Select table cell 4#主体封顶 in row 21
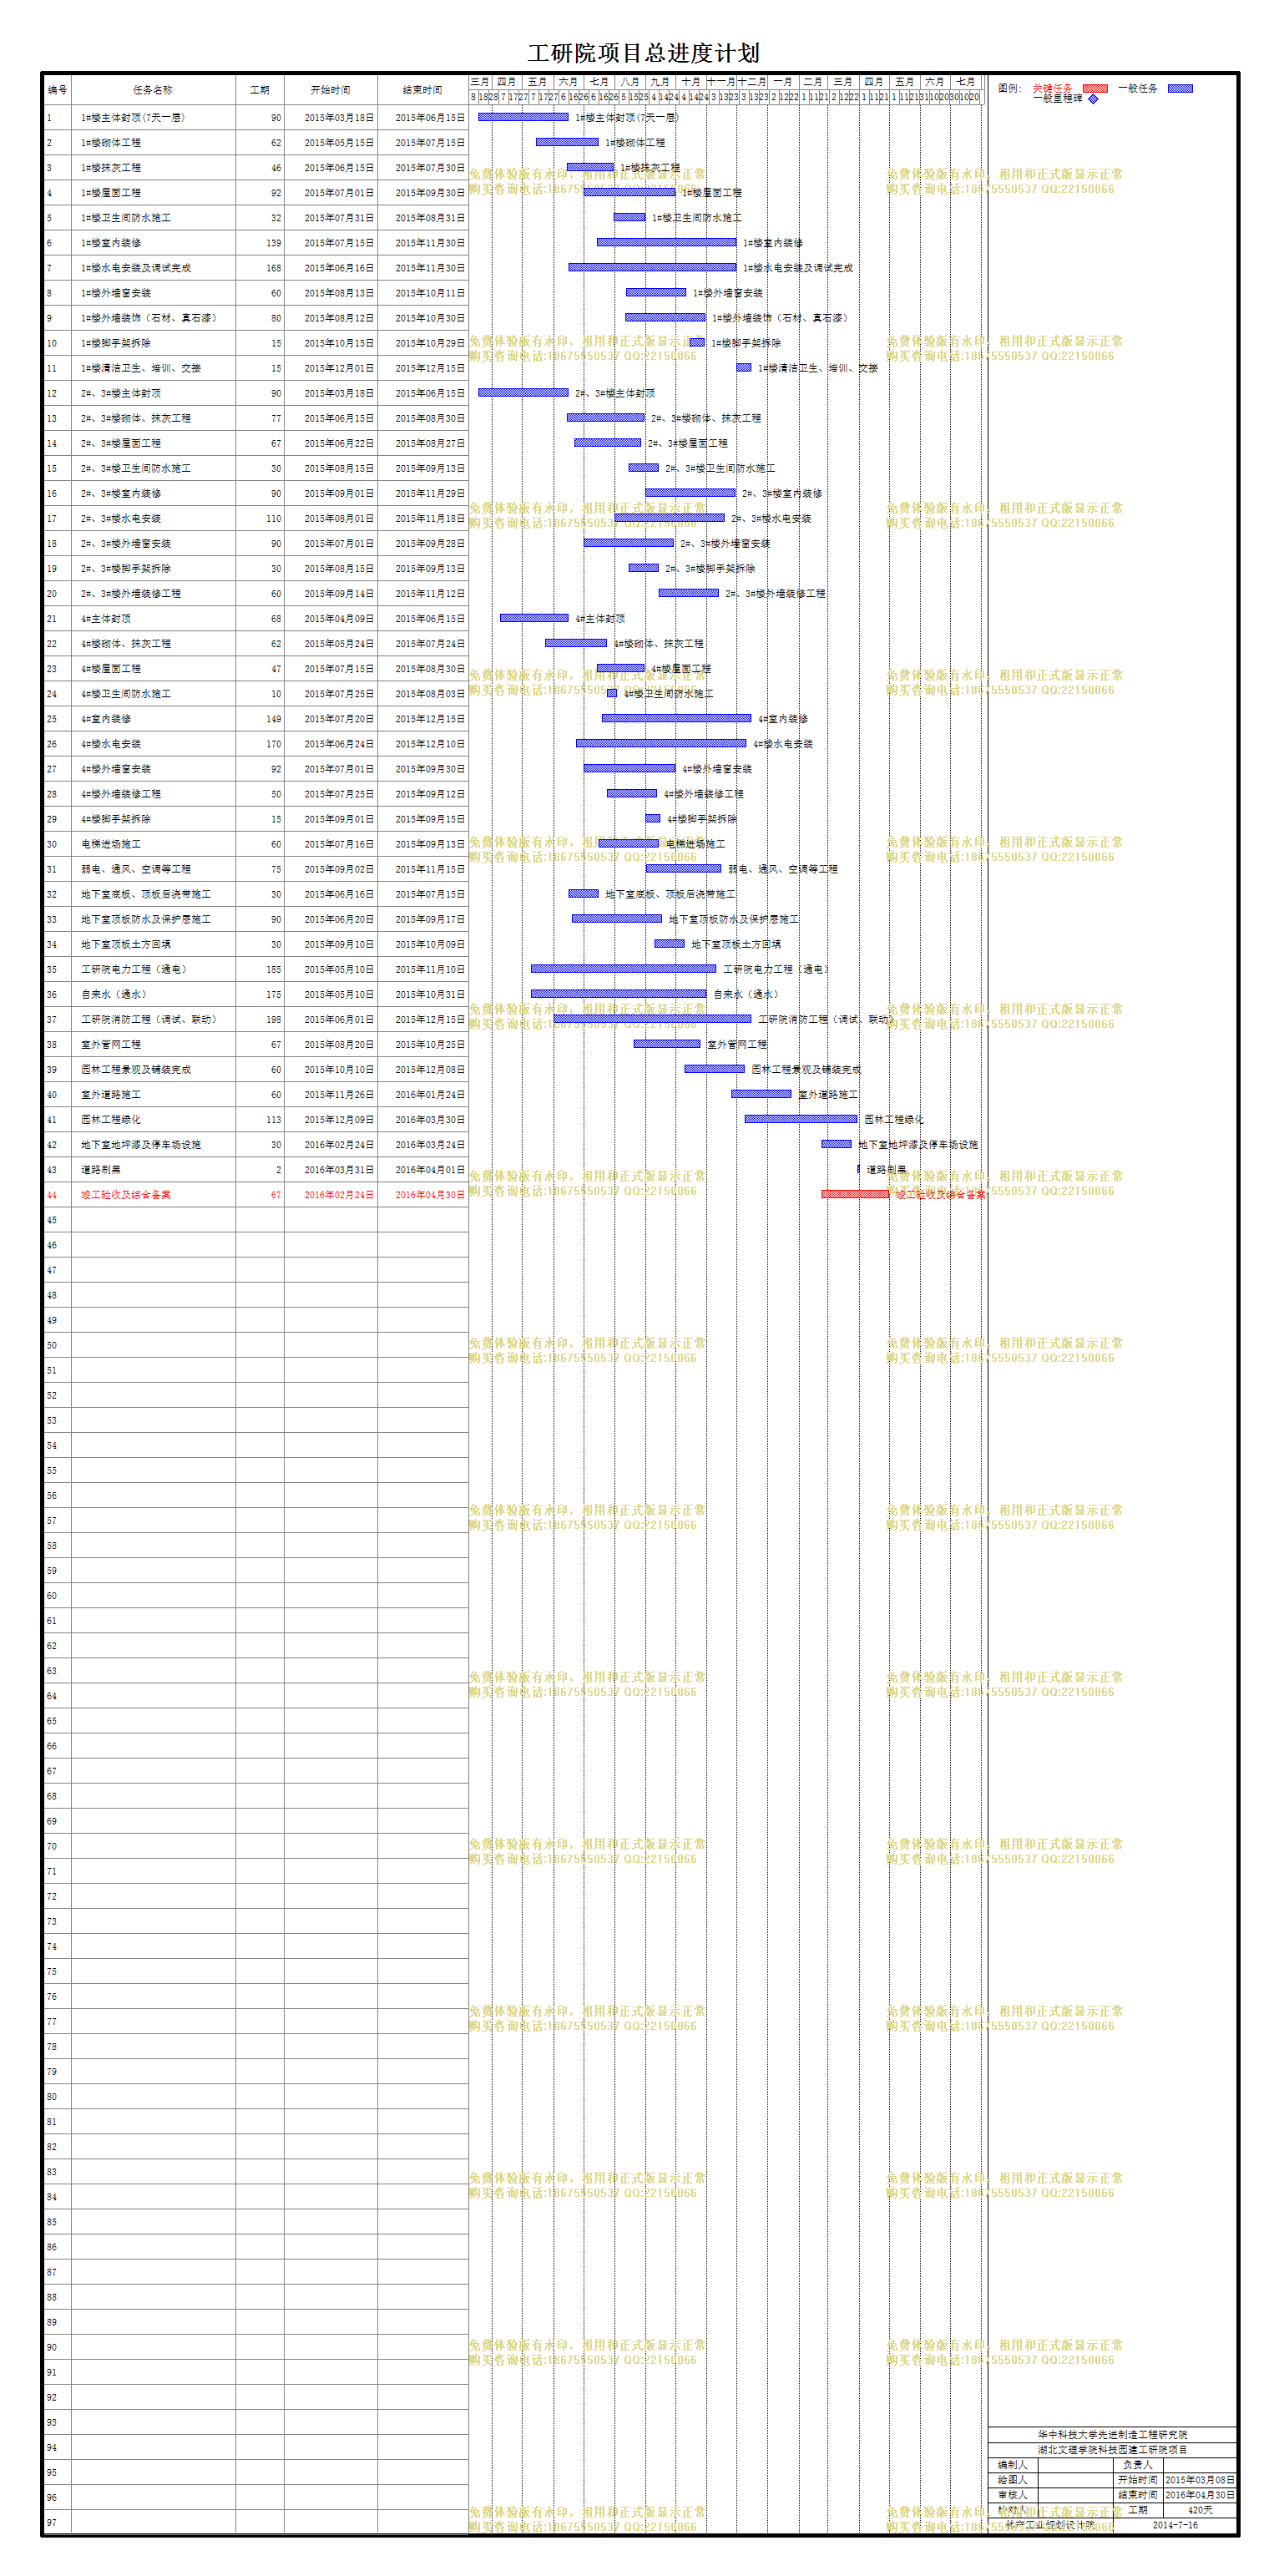The width and height of the screenshot is (1279, 2576). tap(153, 619)
